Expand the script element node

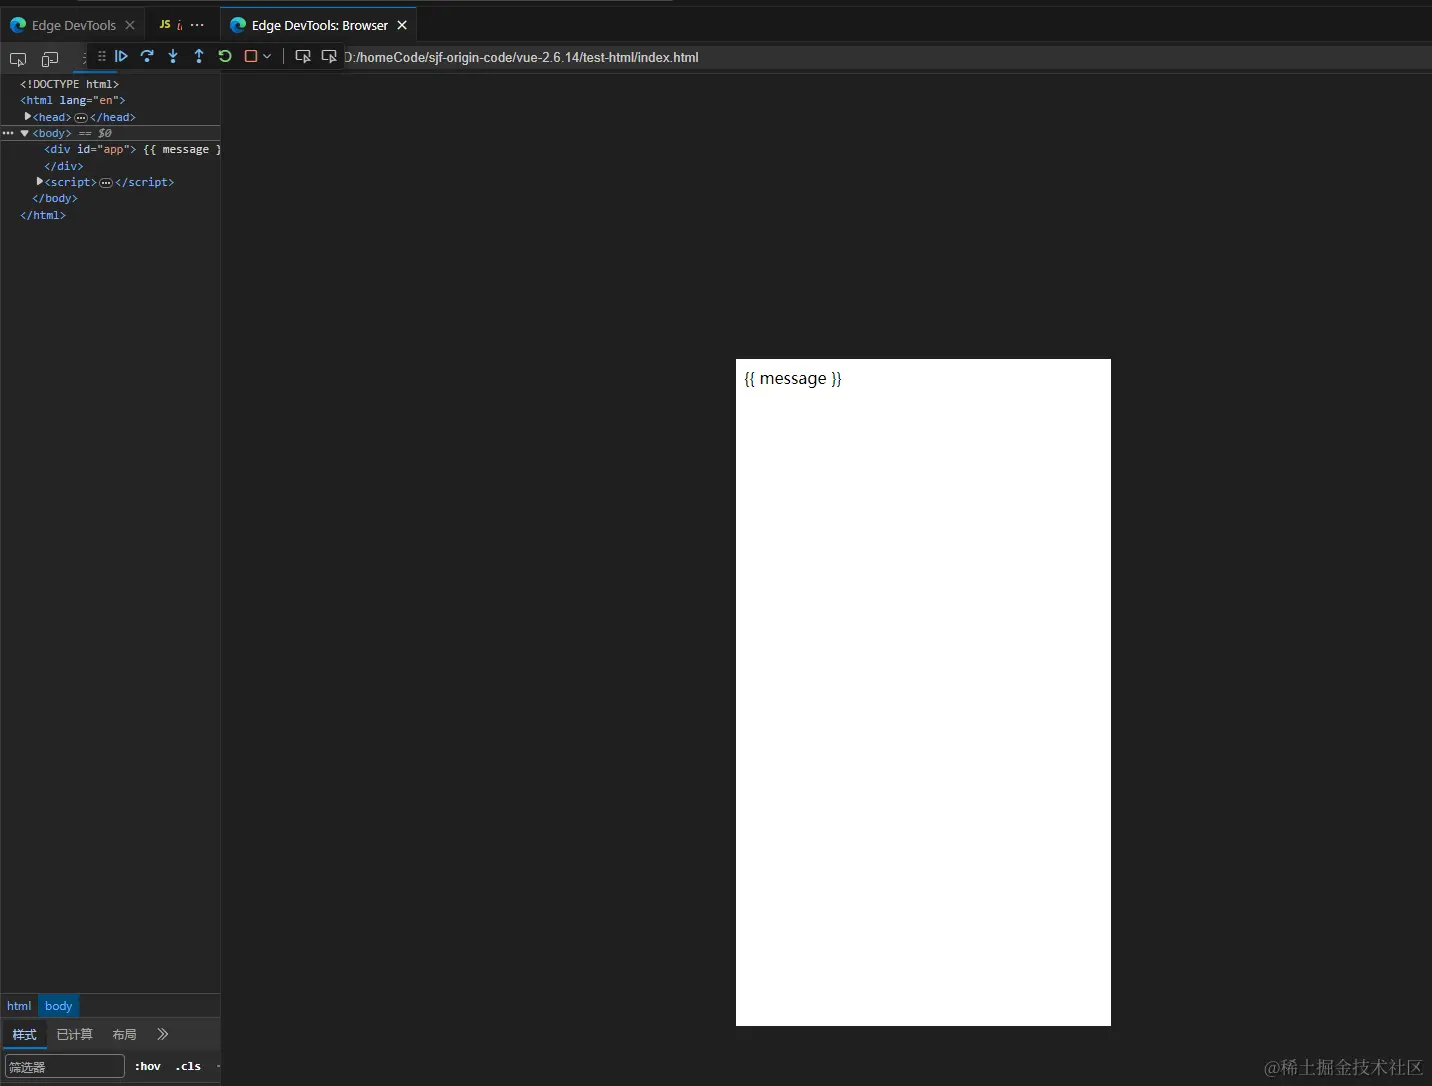[40, 182]
